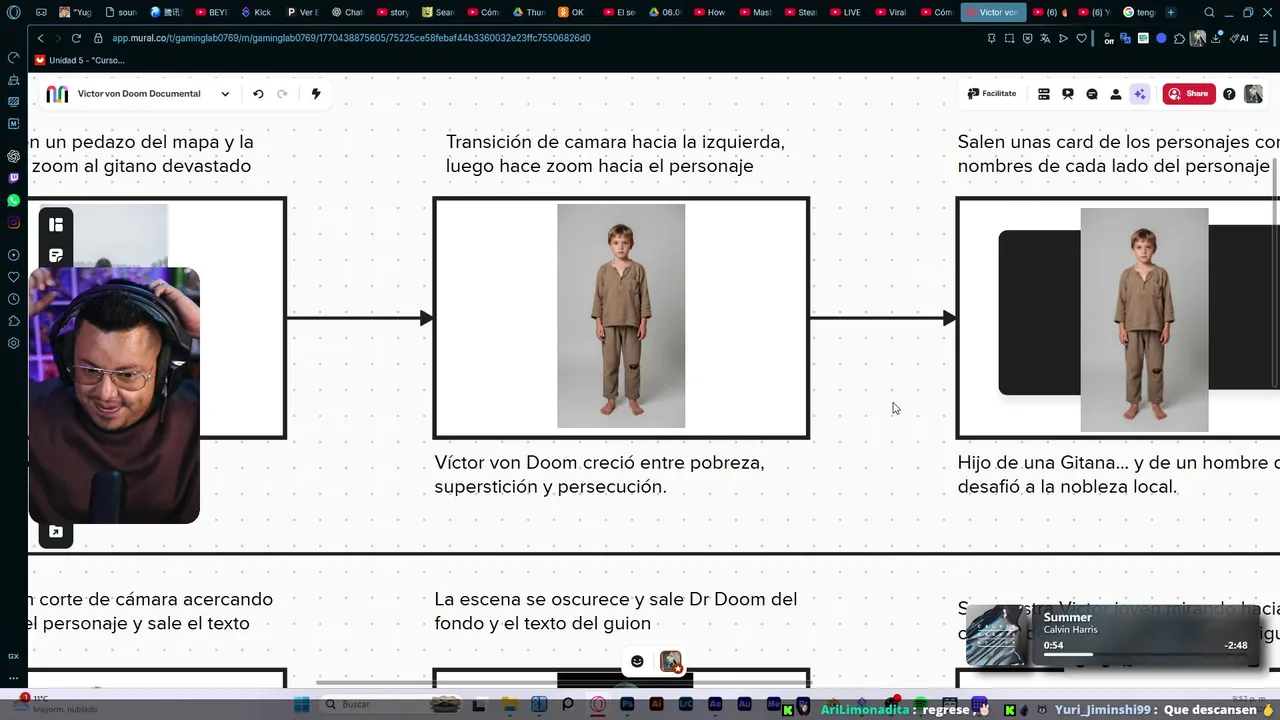Open the translate page icon
Viewport: 1280px width, 720px height.
[1045, 38]
